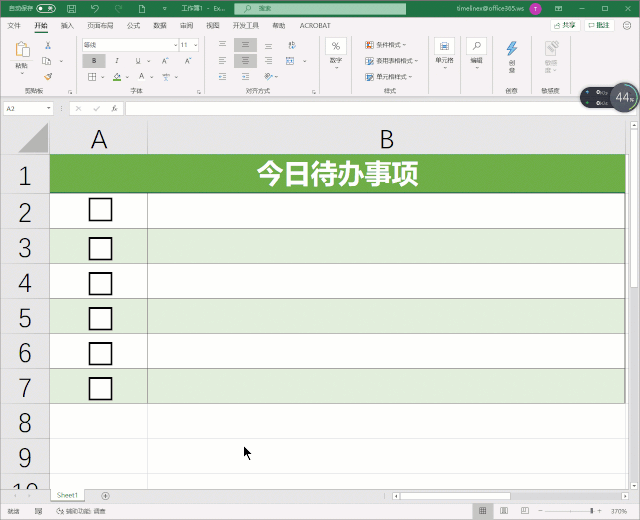Open the Merge and Center dropdown arrow
Screen dimensions: 640x520
pos(304,61)
